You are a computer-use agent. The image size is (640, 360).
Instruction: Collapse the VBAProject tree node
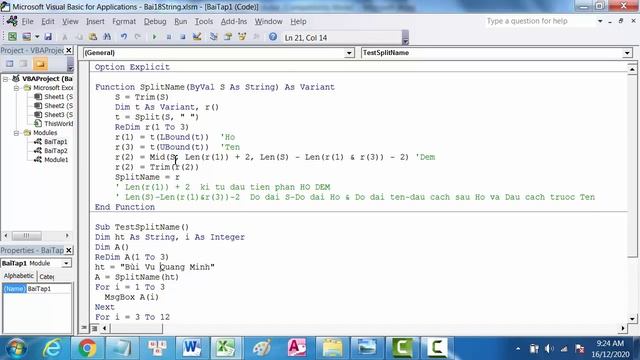5,79
